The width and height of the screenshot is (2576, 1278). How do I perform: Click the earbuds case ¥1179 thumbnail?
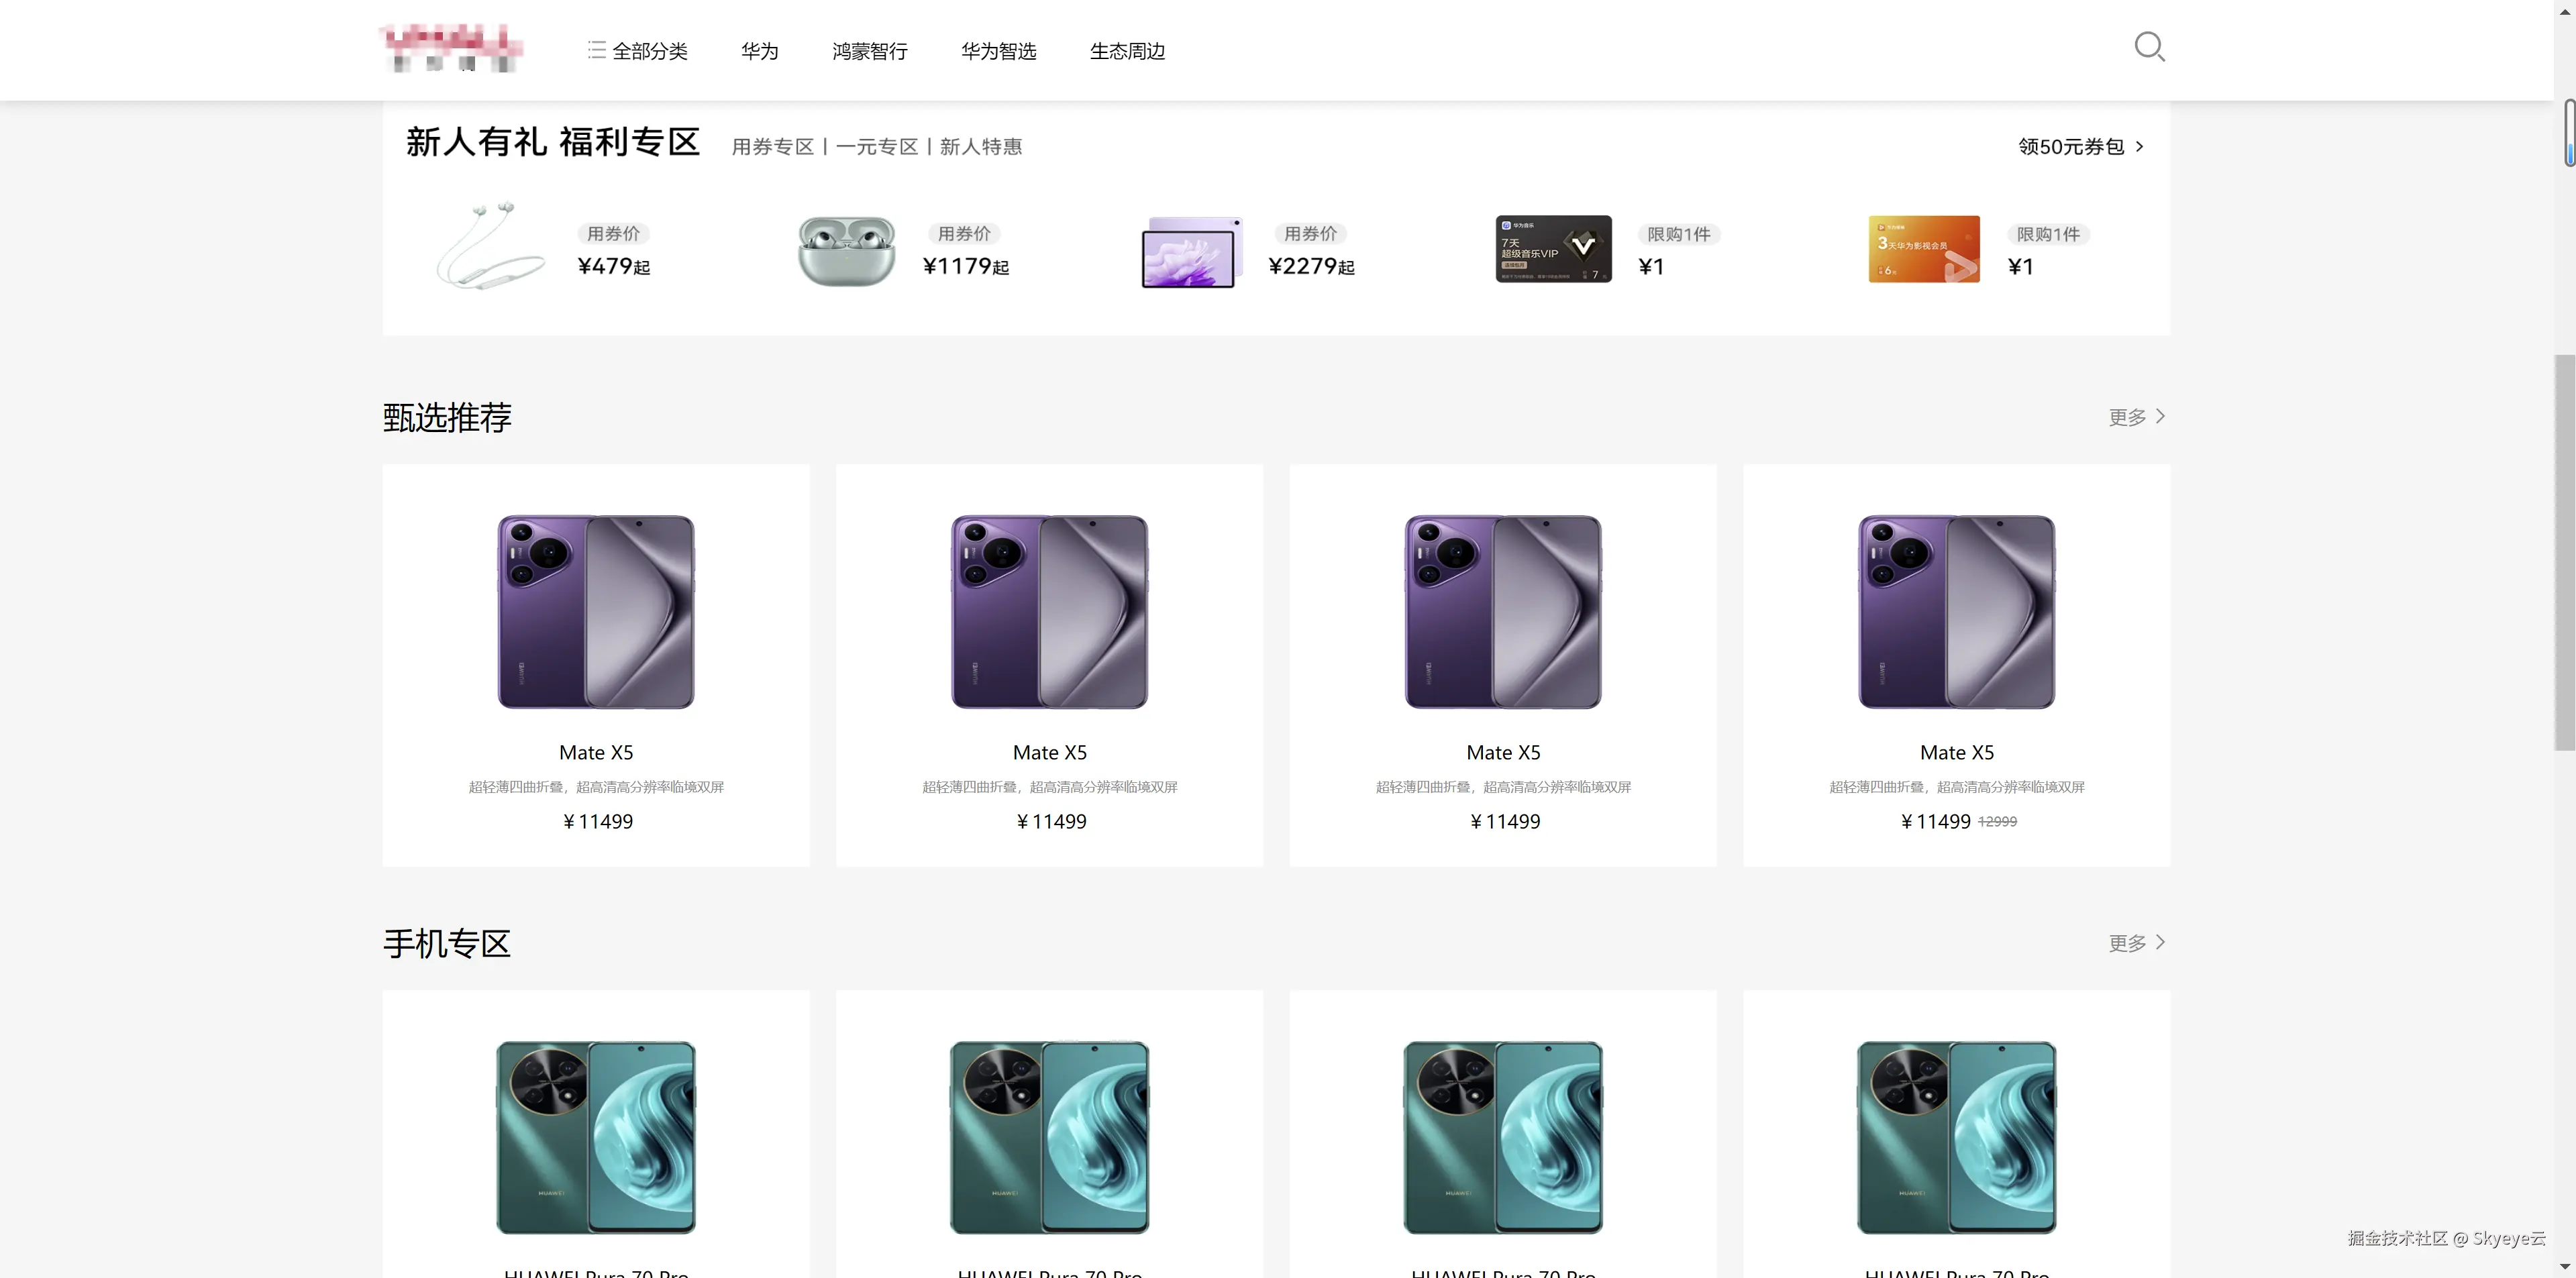coord(846,250)
